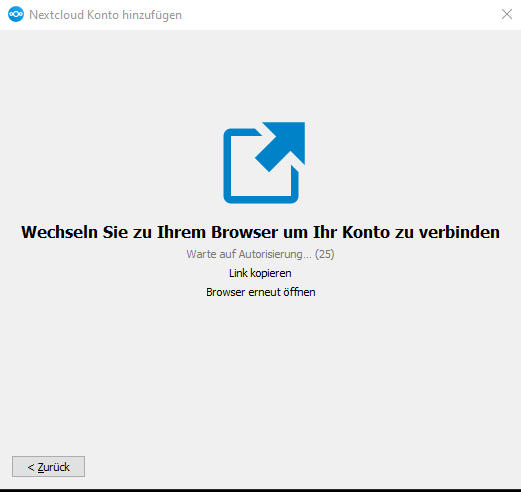Click the word 'hinzufügen' in the title bar

pos(152,15)
